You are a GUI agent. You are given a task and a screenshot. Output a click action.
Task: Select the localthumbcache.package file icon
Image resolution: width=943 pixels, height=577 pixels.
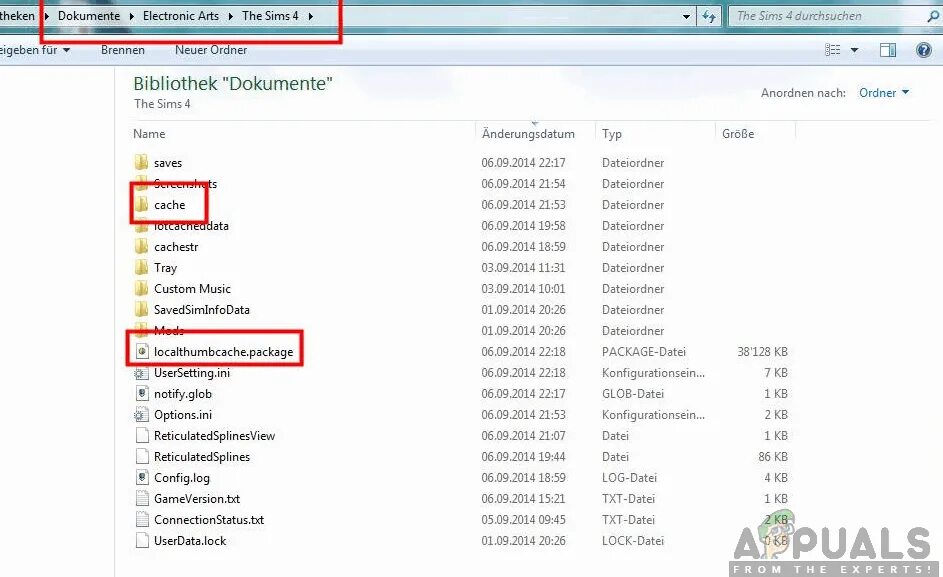[142, 351]
